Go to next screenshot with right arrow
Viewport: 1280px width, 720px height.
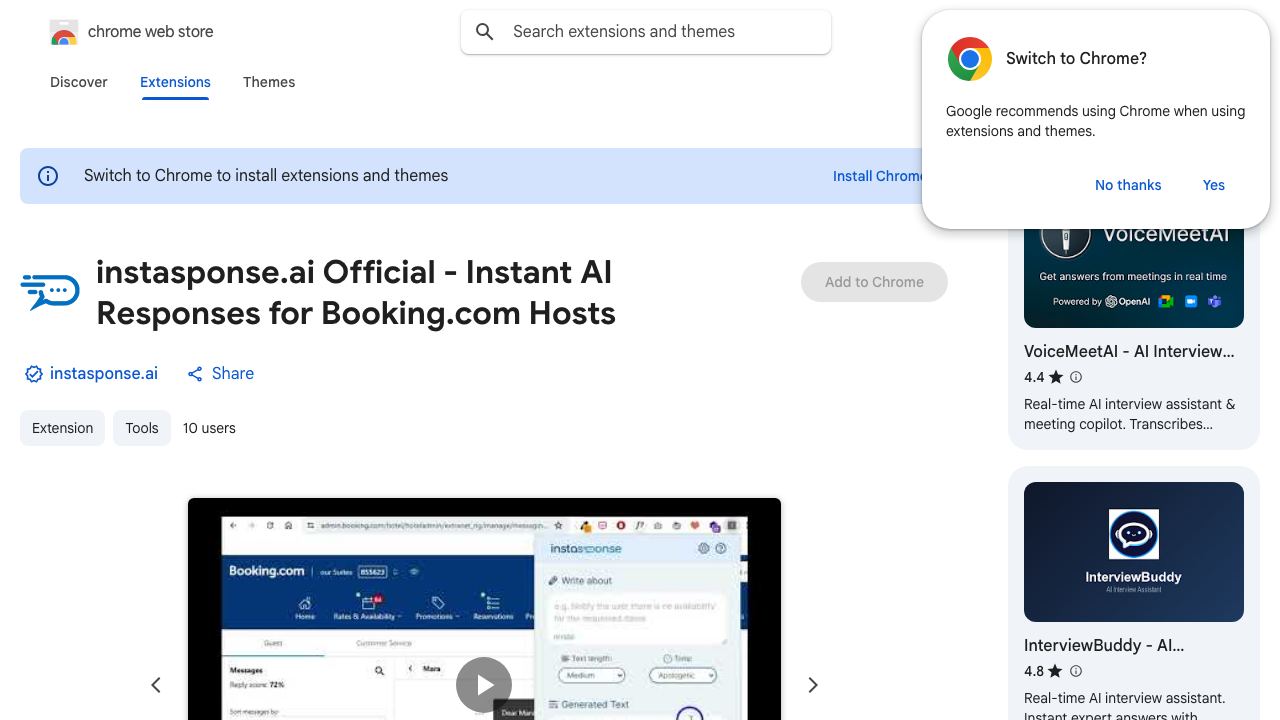[813, 685]
